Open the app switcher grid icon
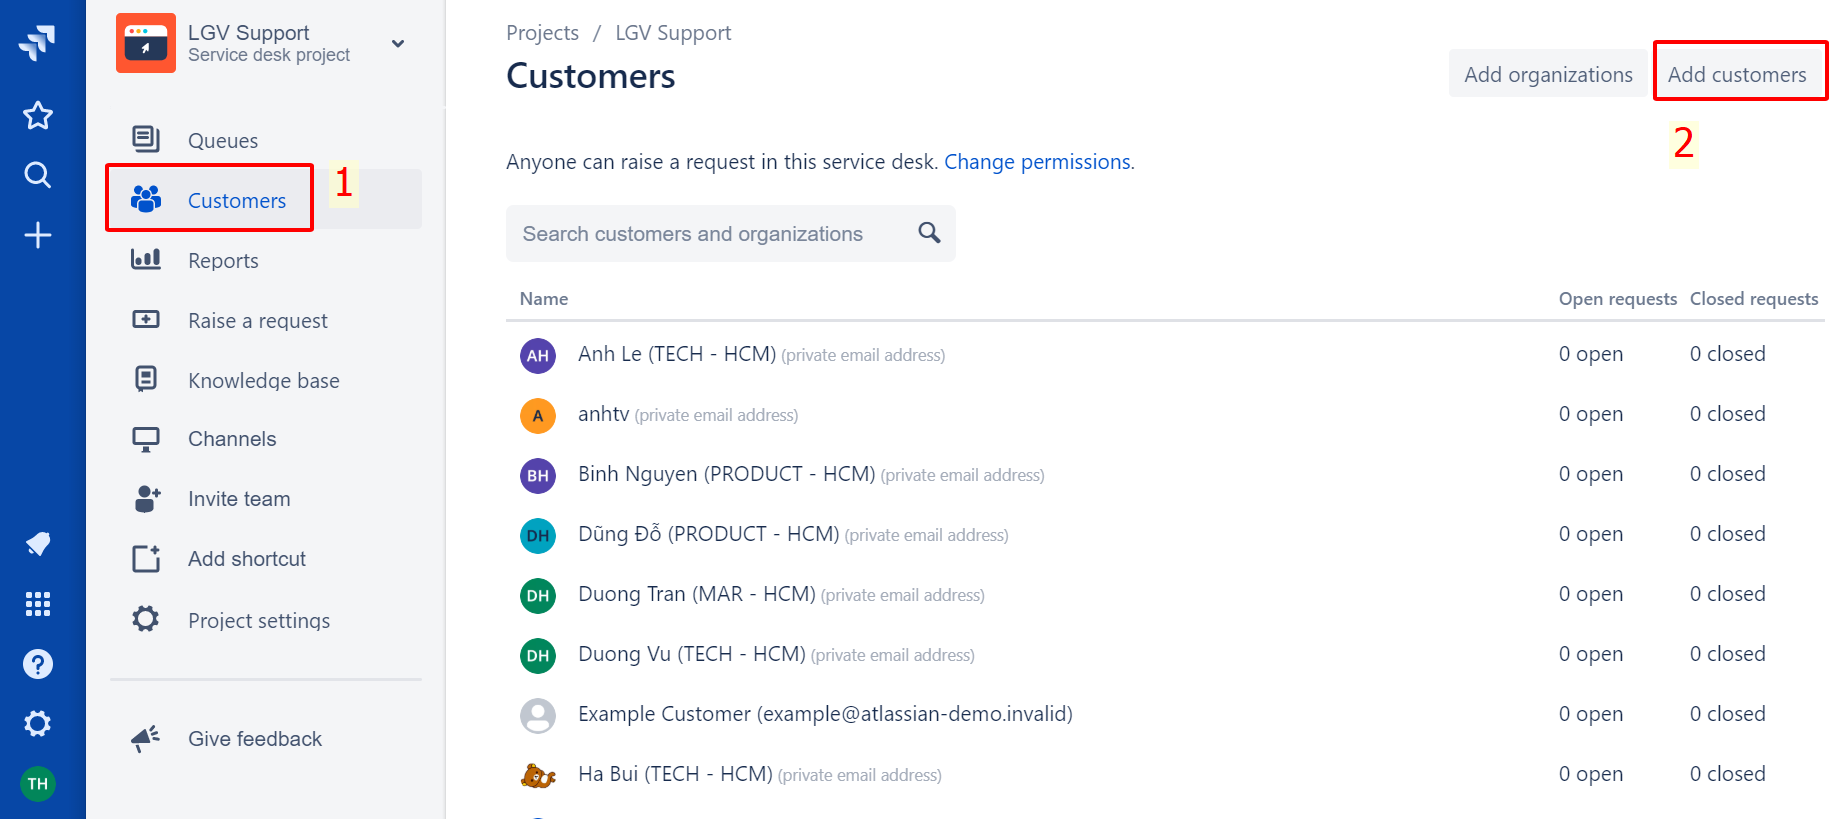Screen dimensions: 1832x819 pyautogui.click(x=38, y=604)
